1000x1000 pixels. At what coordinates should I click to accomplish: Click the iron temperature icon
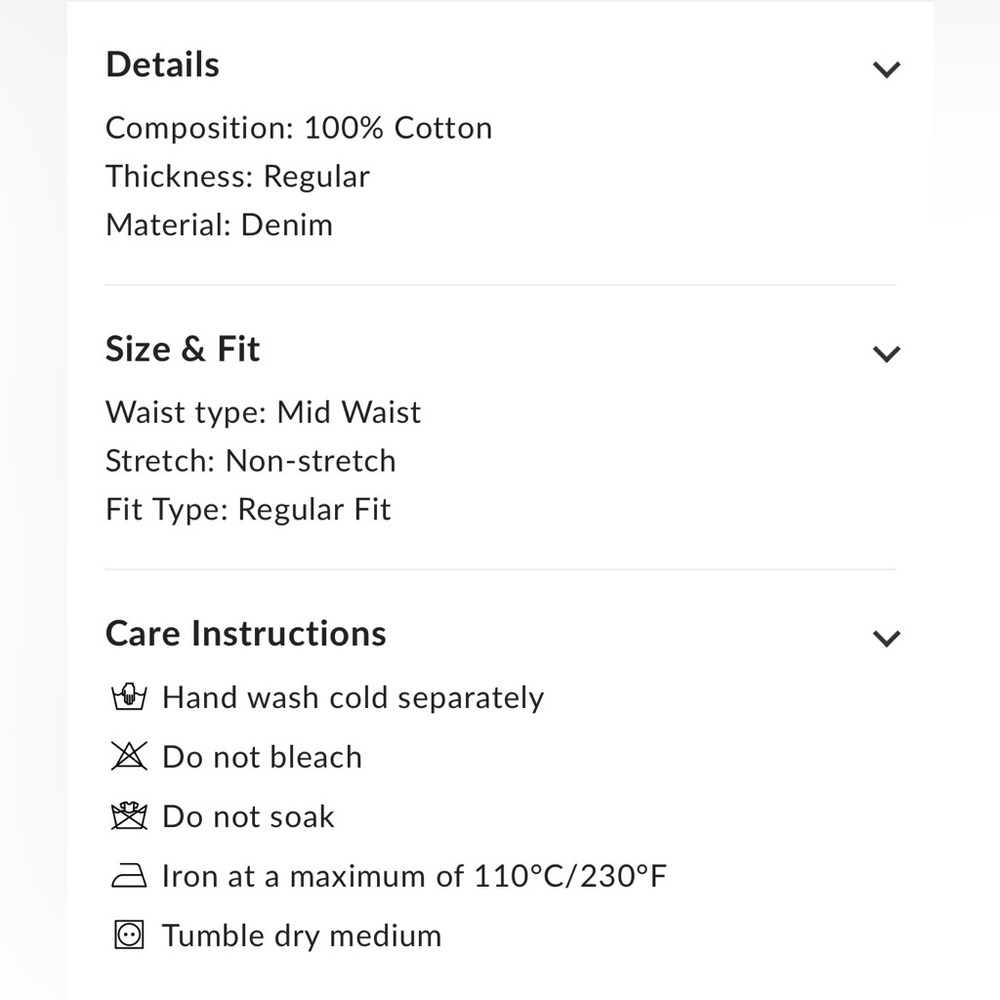129,875
